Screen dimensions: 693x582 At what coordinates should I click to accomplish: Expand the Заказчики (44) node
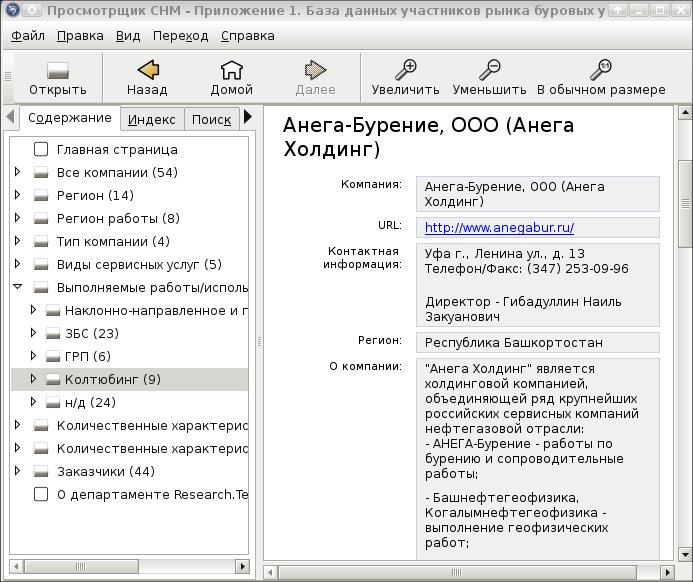tap(17, 470)
